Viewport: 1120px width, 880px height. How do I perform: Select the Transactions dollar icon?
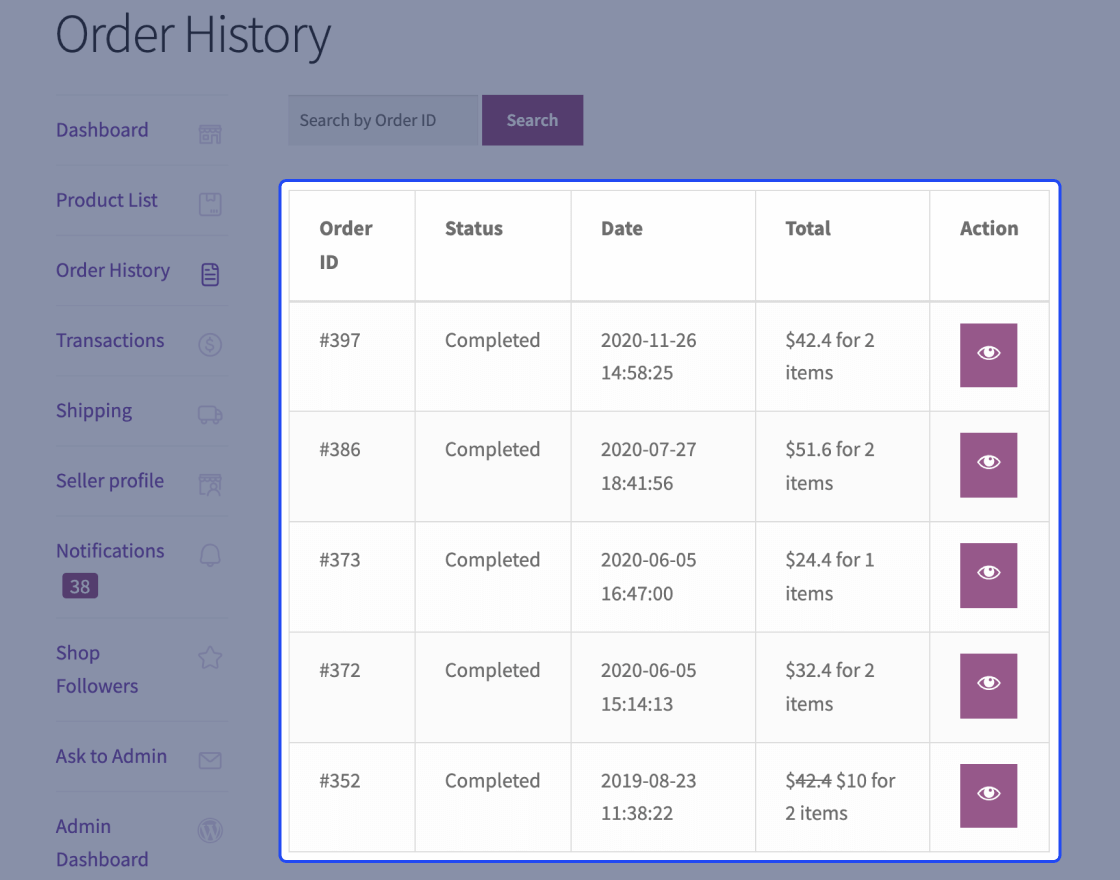(x=210, y=343)
